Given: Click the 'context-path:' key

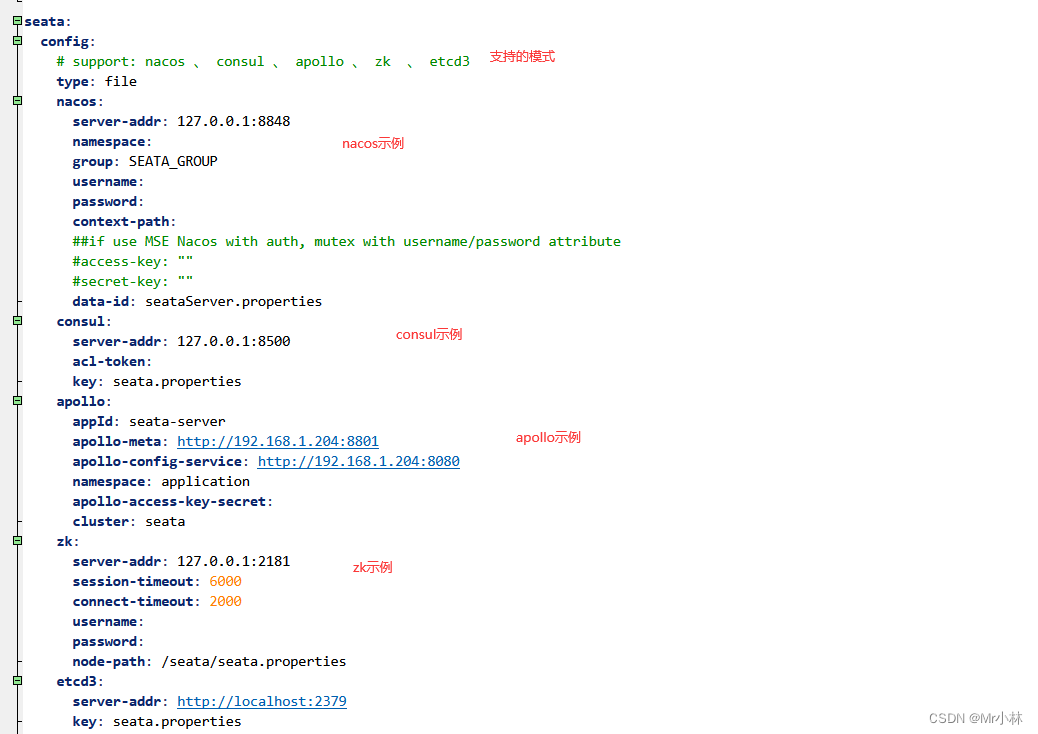Looking at the screenshot, I should 124,222.
